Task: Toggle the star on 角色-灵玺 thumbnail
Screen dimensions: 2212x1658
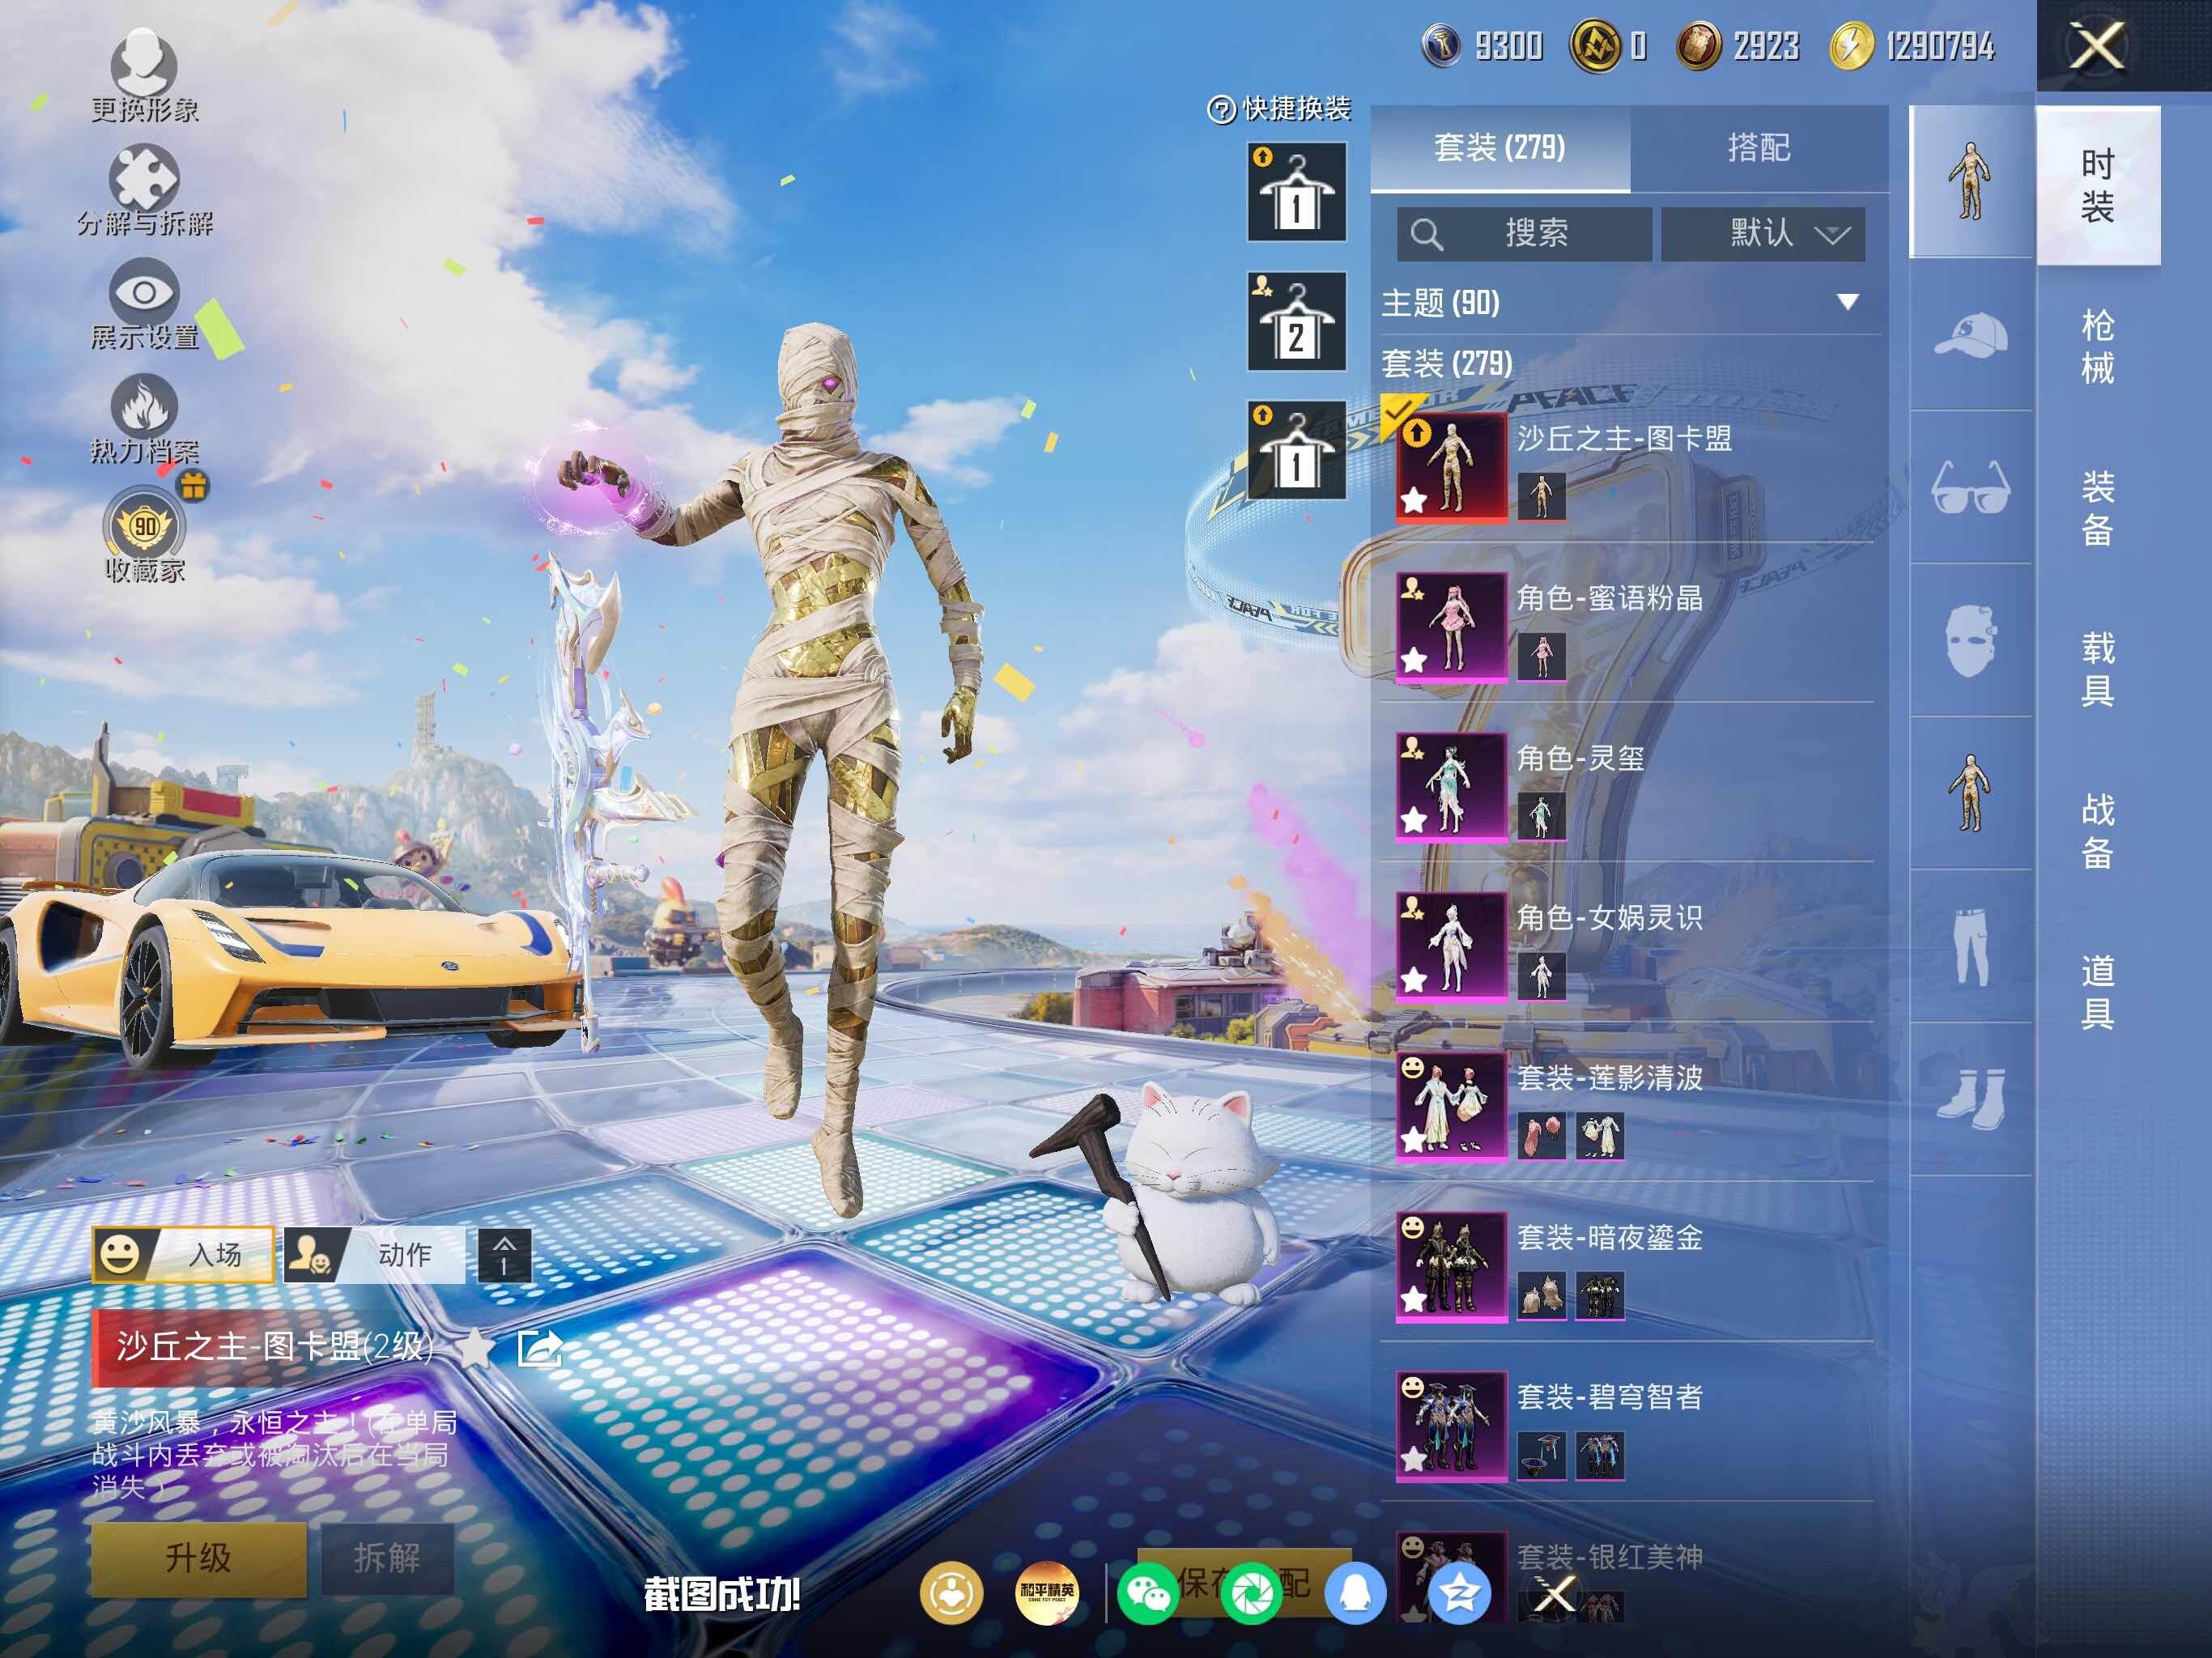Action: [1414, 820]
